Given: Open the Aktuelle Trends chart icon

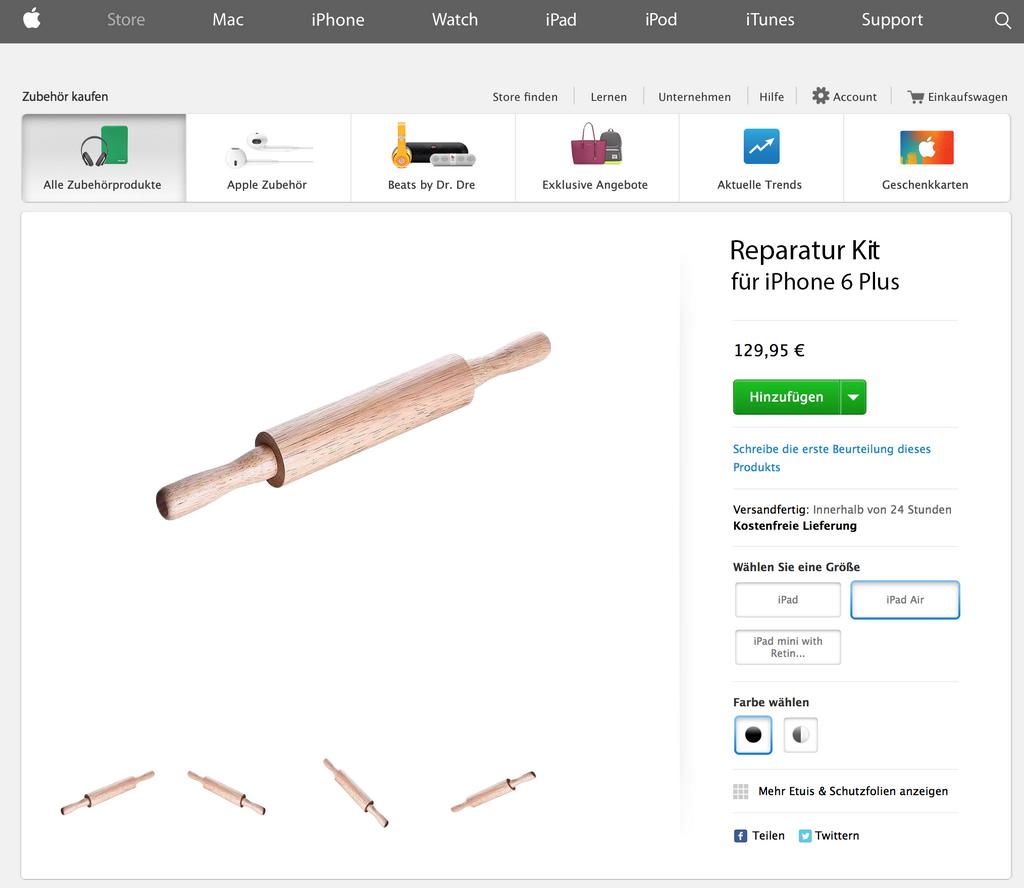Looking at the screenshot, I should pos(761,146).
